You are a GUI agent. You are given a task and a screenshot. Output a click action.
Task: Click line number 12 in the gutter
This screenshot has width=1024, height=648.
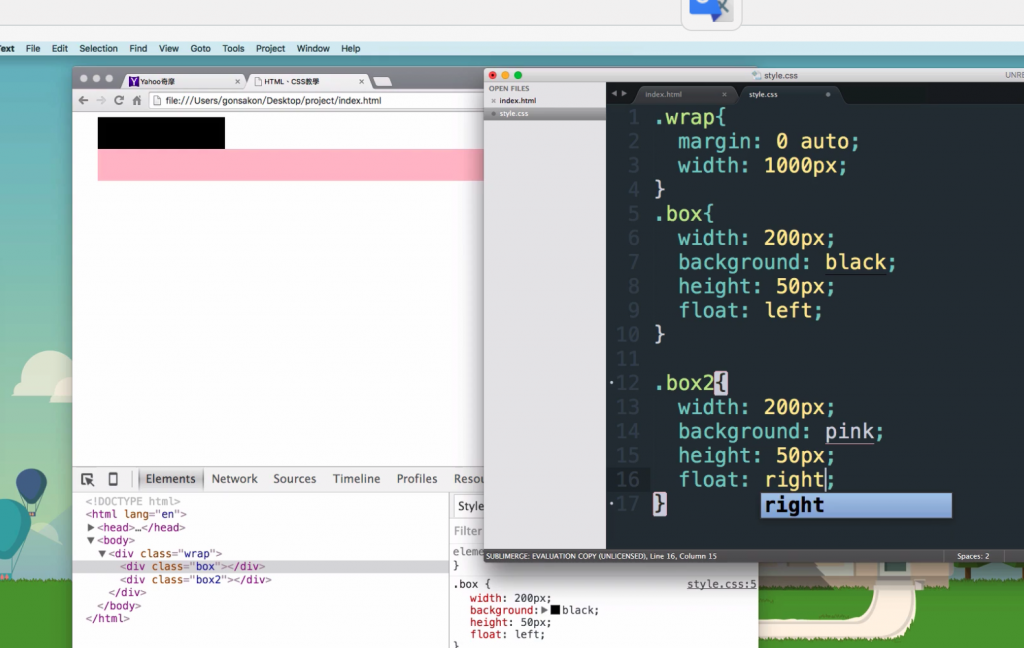(628, 383)
